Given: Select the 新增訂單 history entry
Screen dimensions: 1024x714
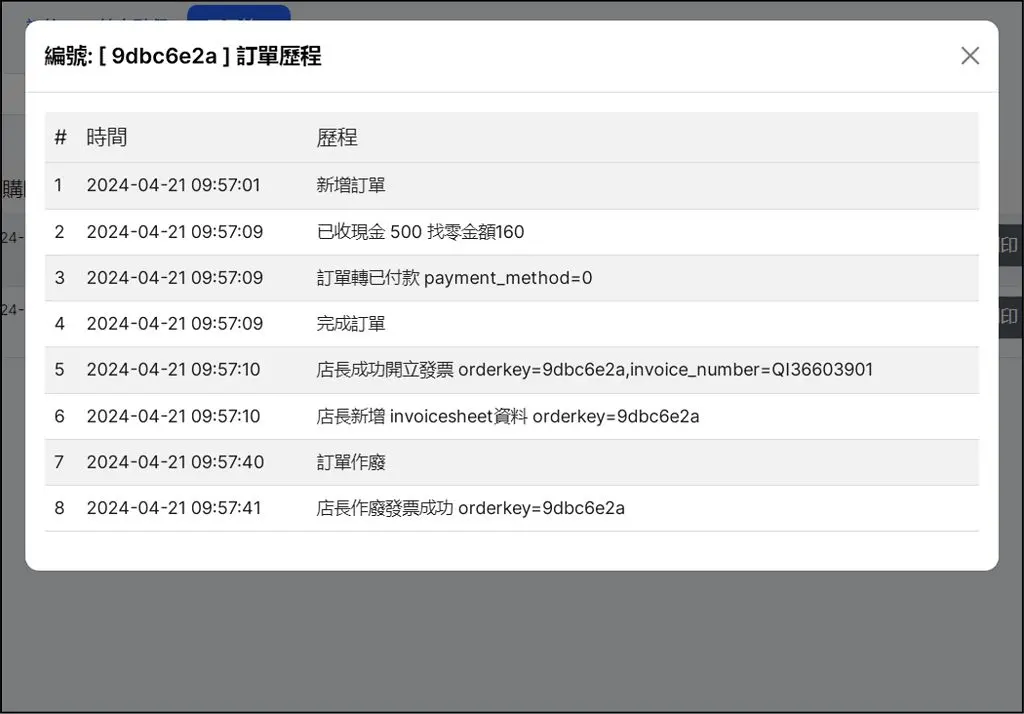Looking at the screenshot, I should (351, 185).
